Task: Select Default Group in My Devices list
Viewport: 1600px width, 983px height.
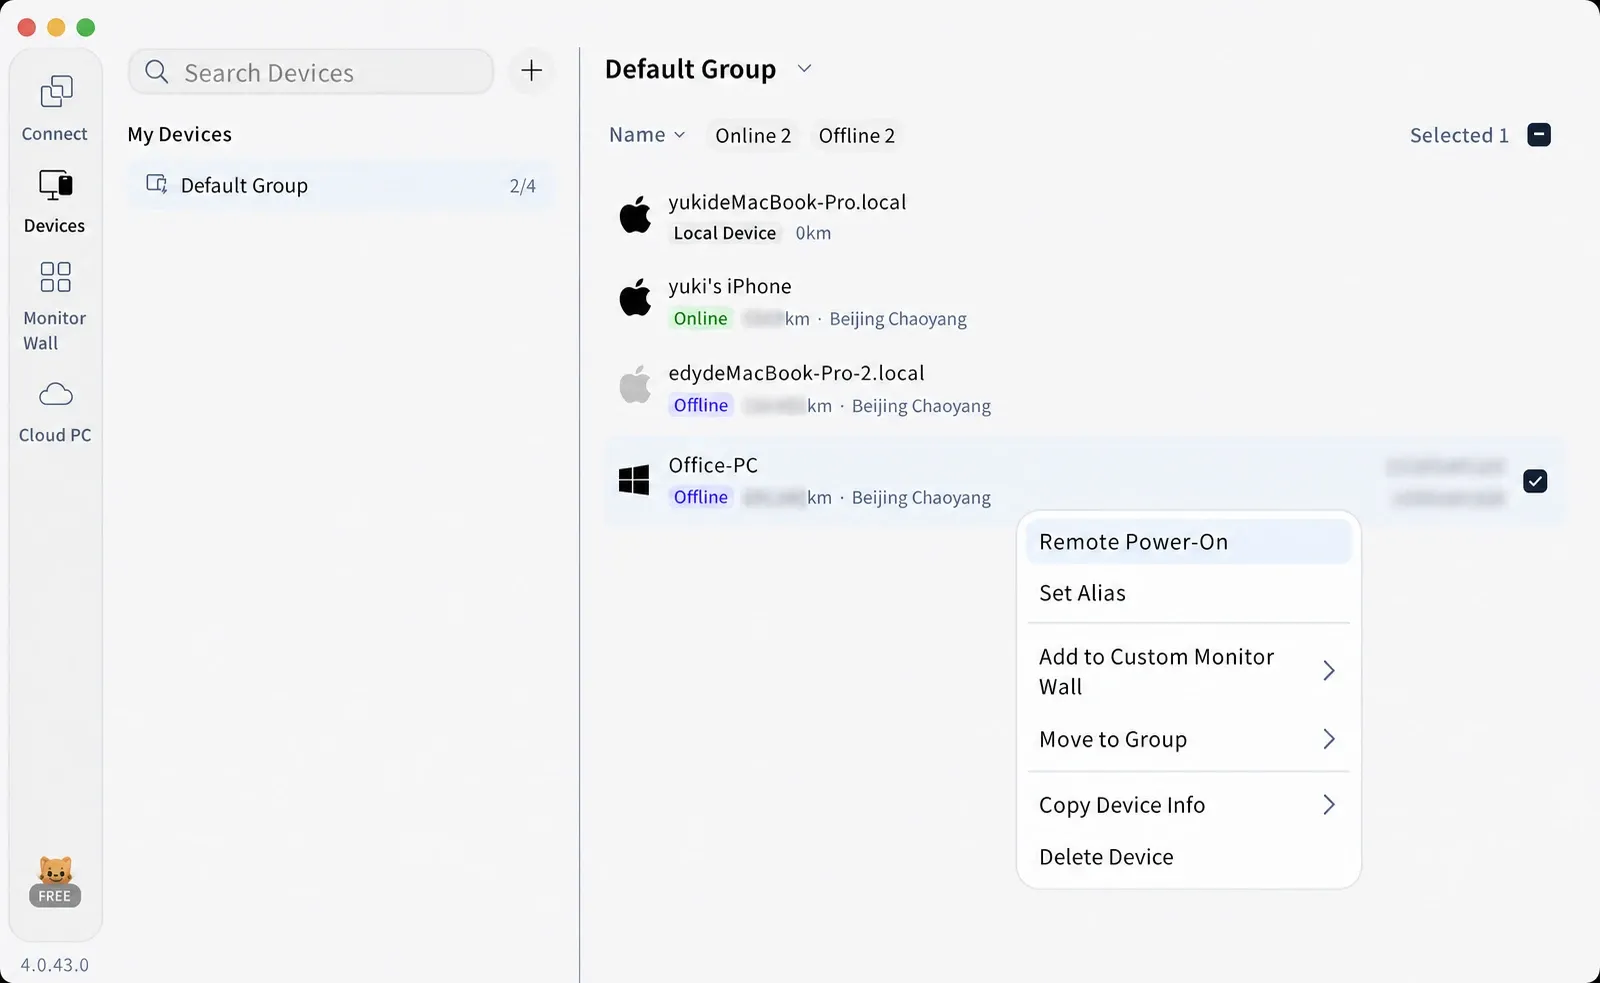Action: (341, 185)
